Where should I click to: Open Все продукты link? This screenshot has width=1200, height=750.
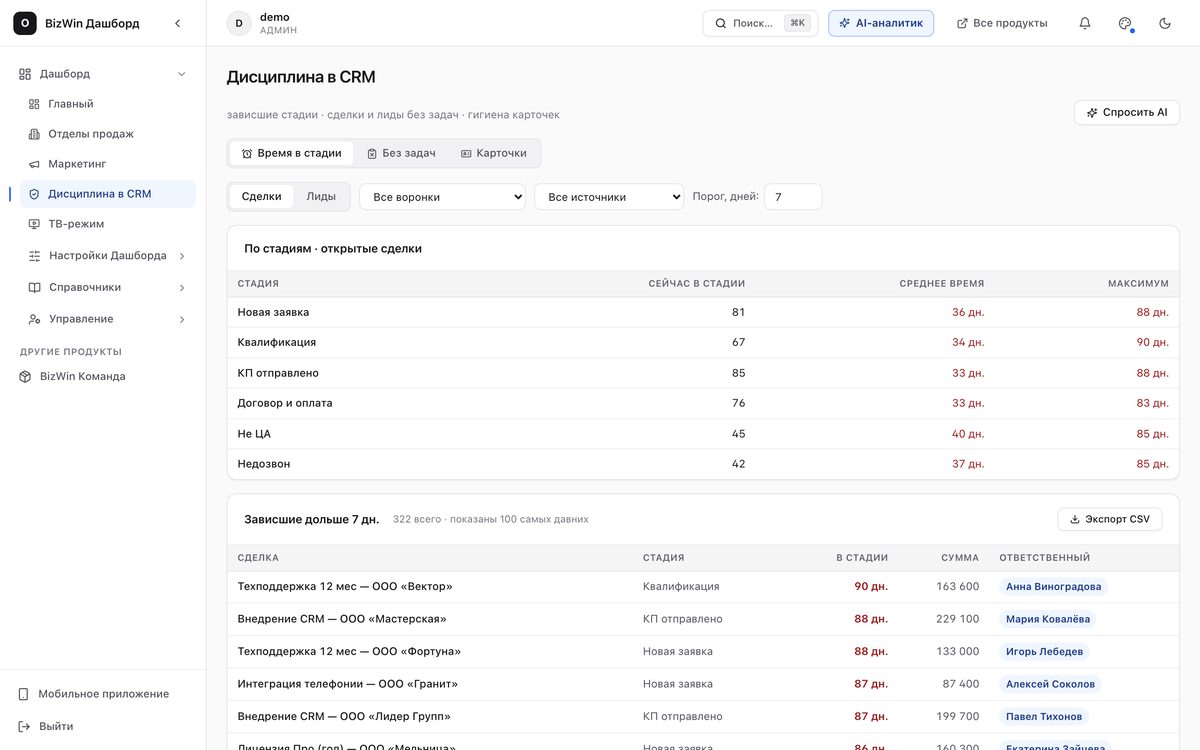click(1002, 23)
